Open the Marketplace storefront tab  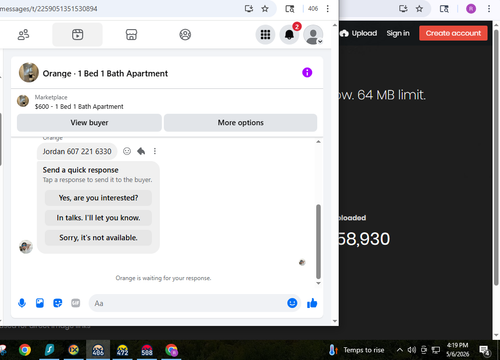coord(131,35)
